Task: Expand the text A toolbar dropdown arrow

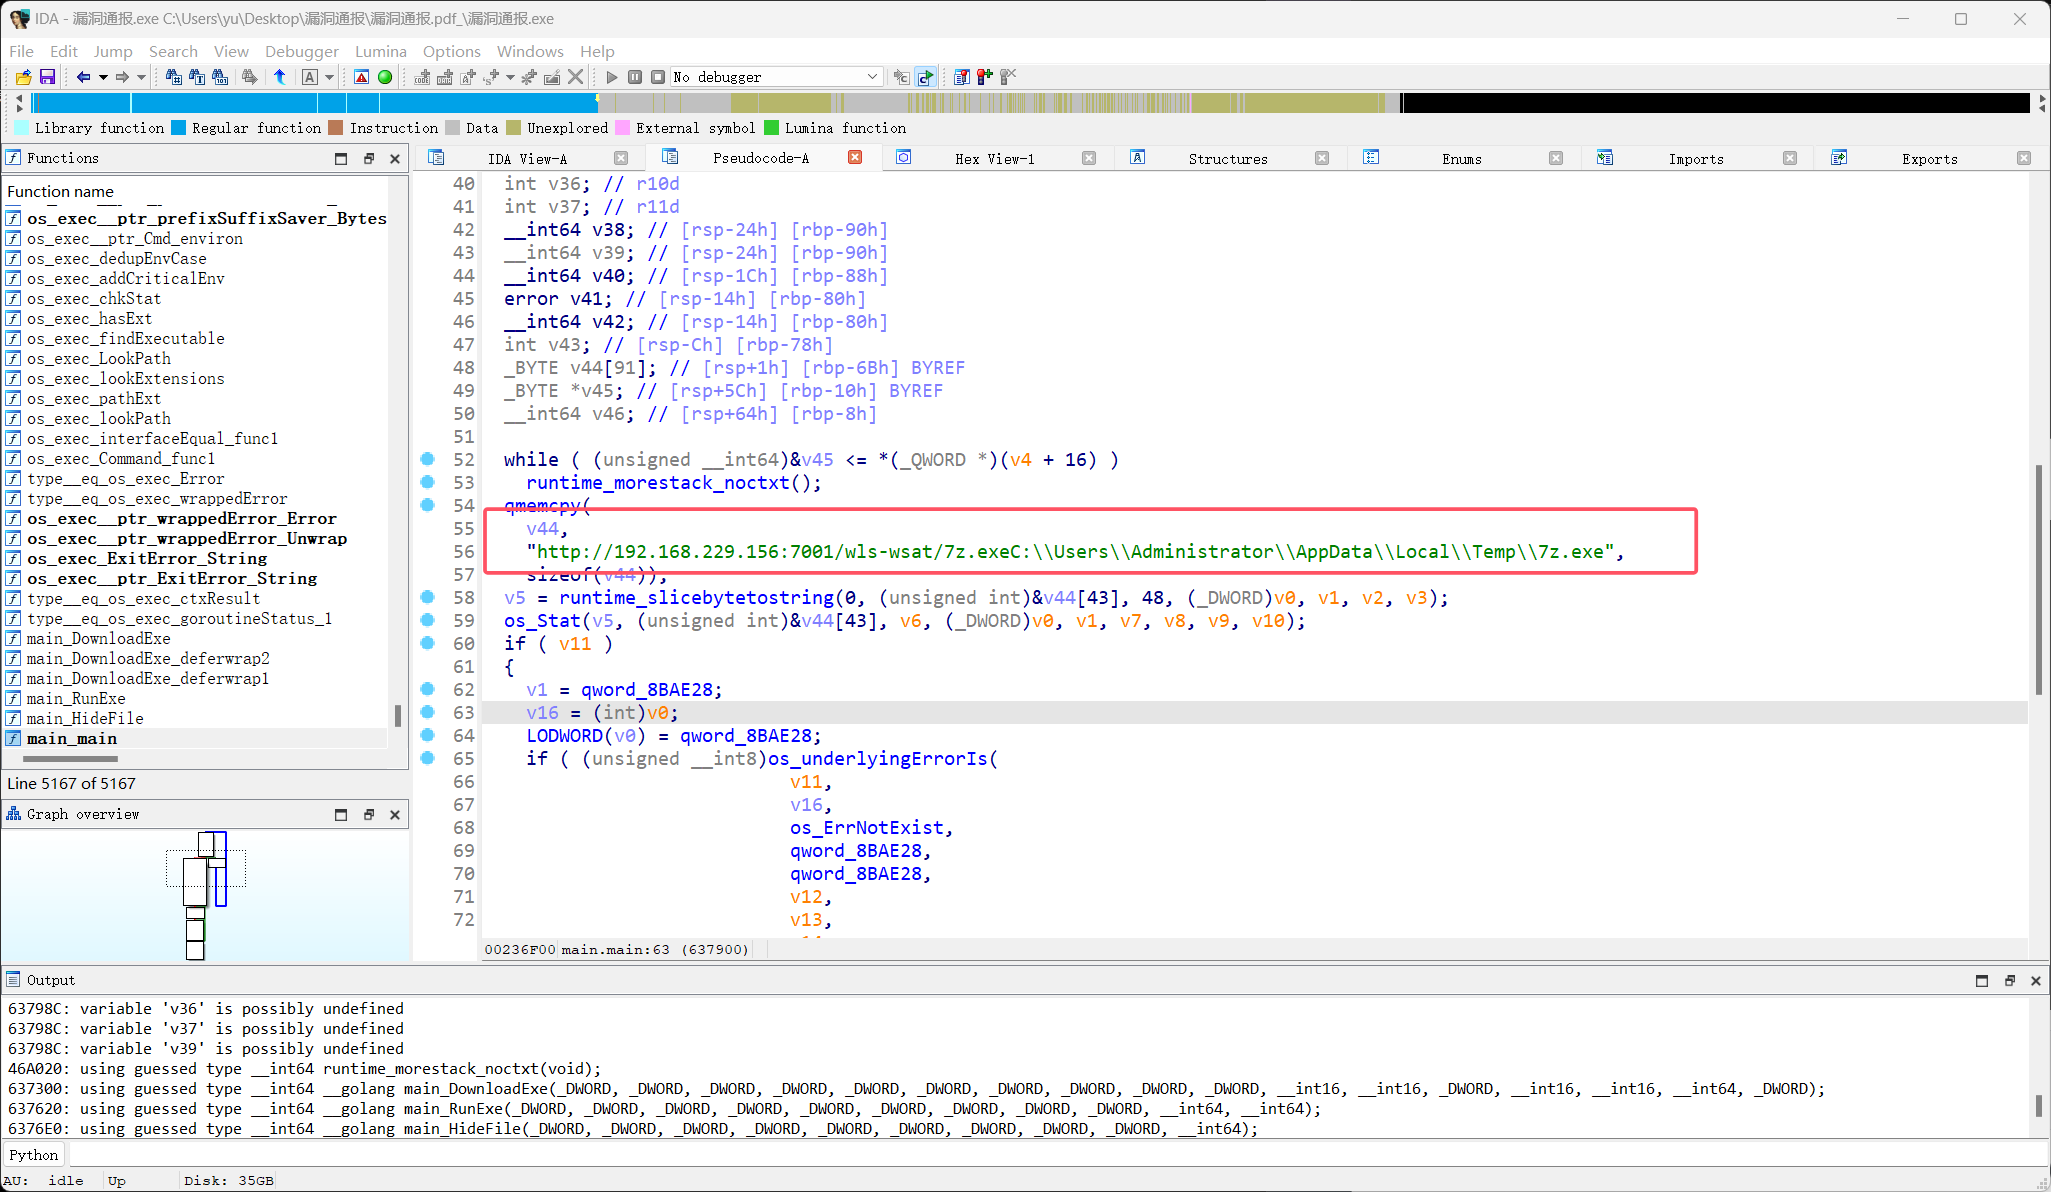Action: [329, 77]
